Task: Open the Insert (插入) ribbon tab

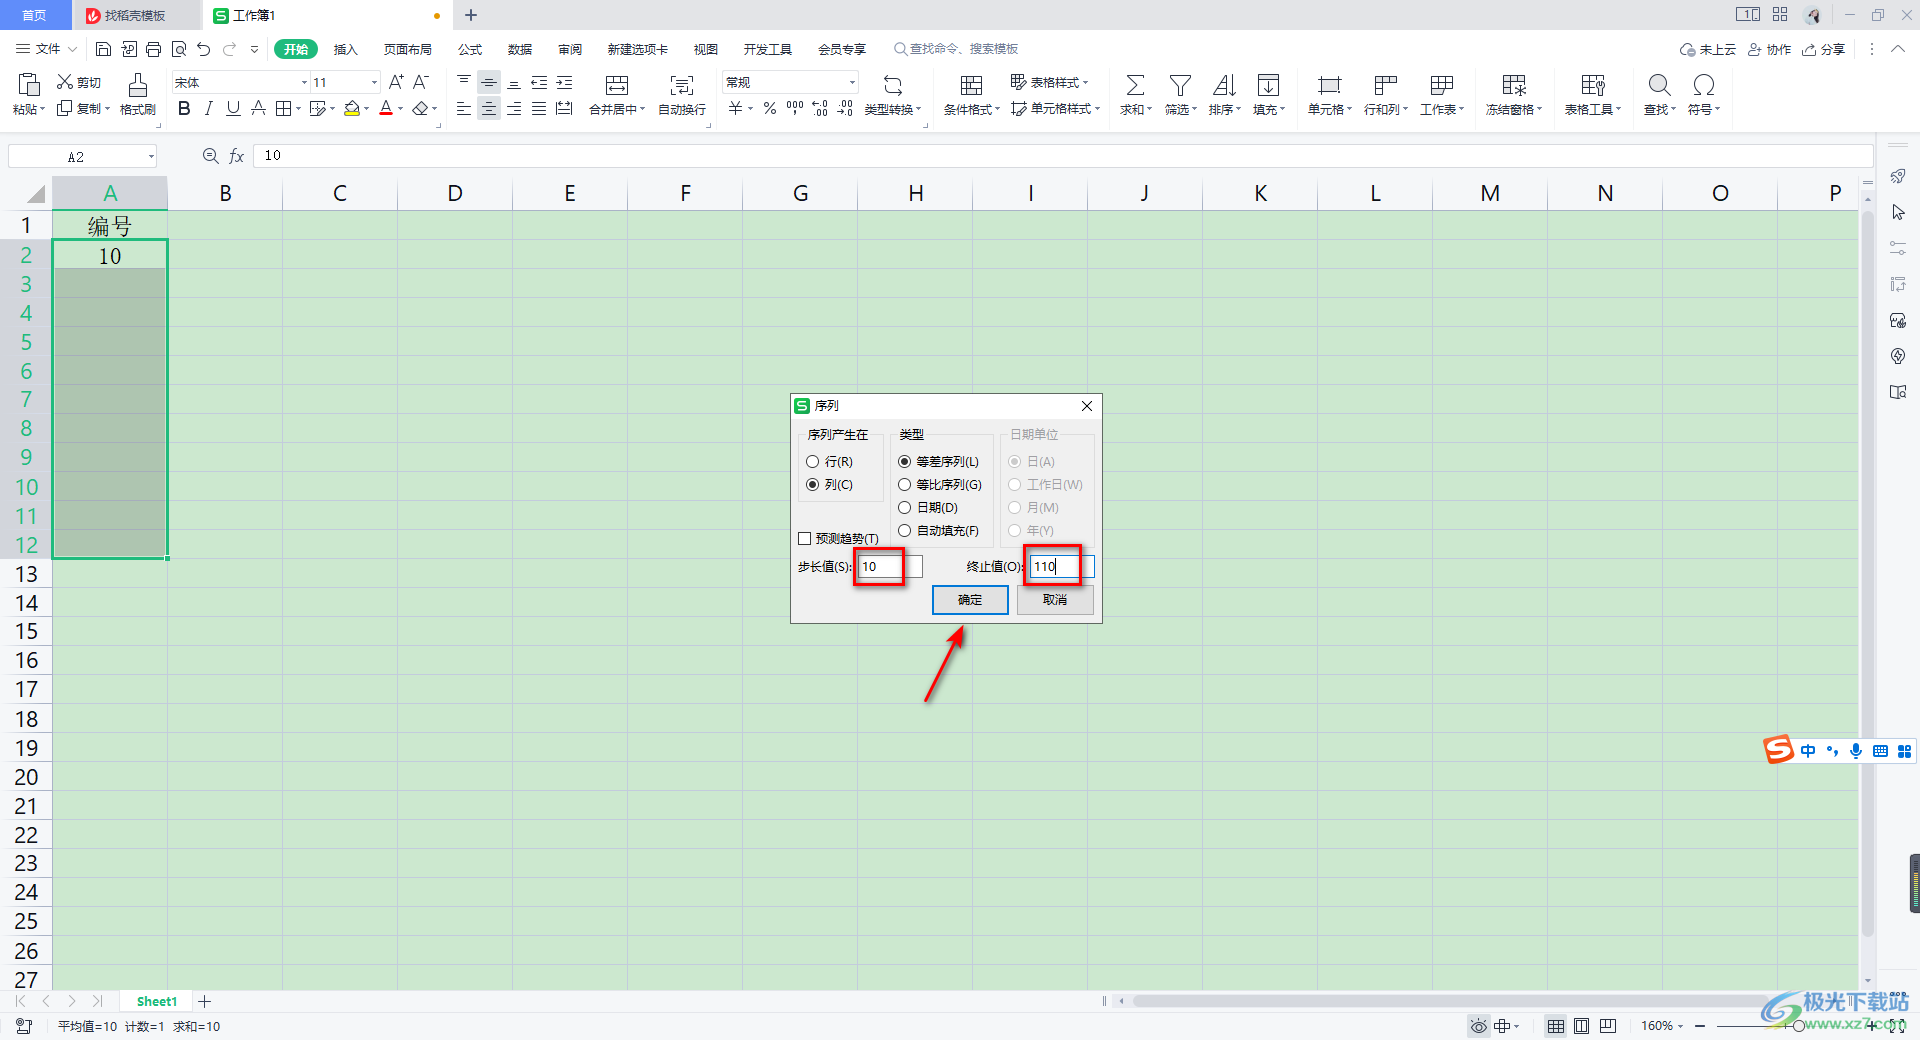Action: coord(345,49)
